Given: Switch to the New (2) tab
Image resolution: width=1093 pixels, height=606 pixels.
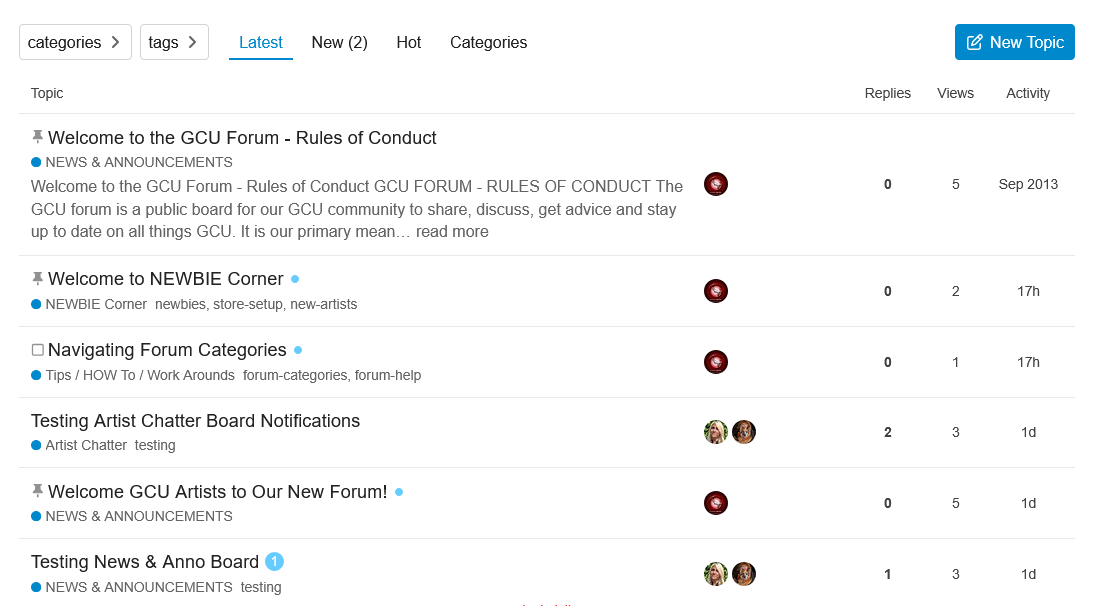Looking at the screenshot, I should tap(339, 43).
